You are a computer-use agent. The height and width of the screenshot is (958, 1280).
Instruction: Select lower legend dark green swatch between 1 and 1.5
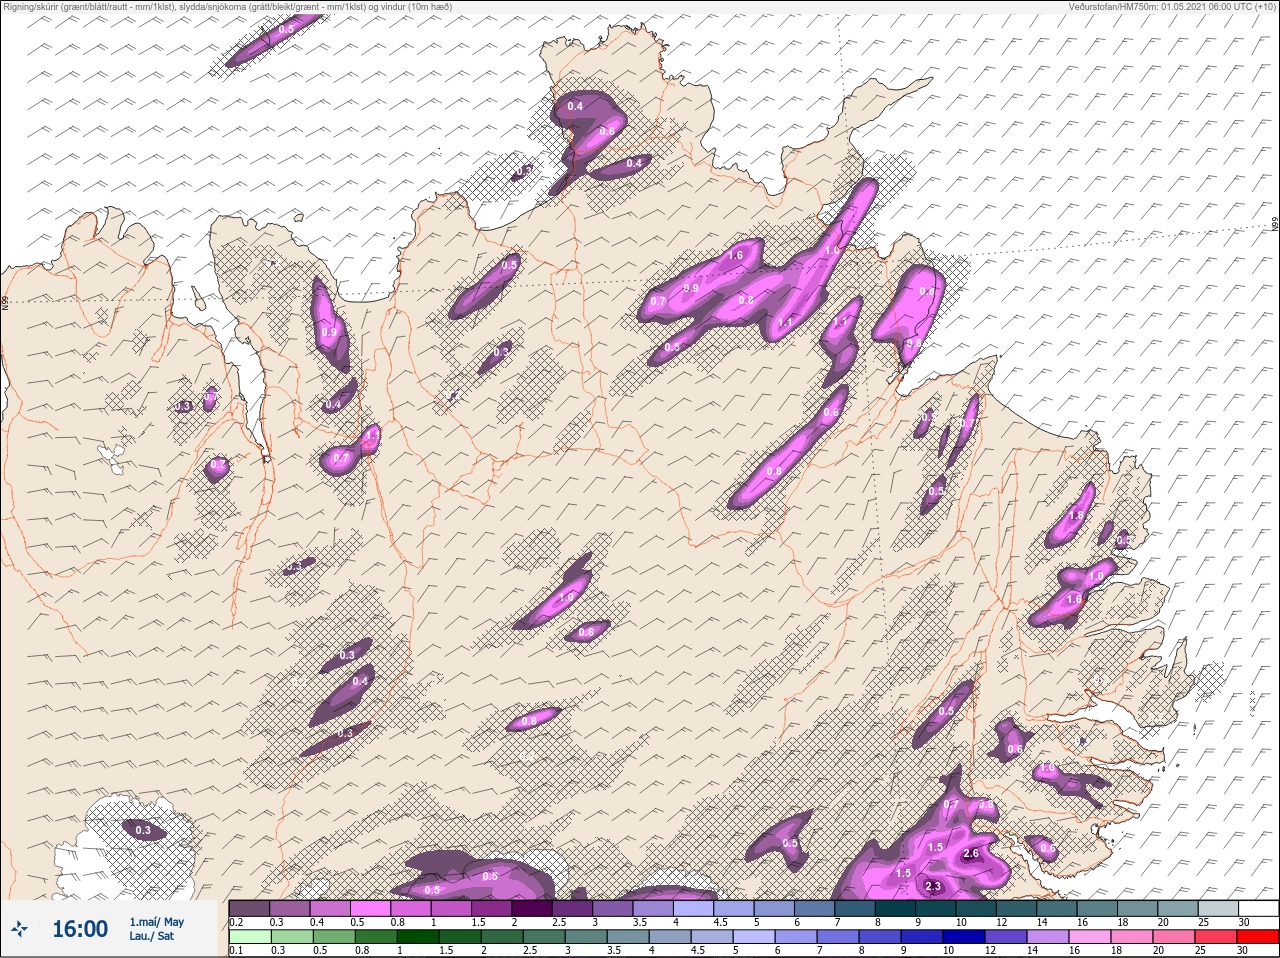[x=416, y=937]
